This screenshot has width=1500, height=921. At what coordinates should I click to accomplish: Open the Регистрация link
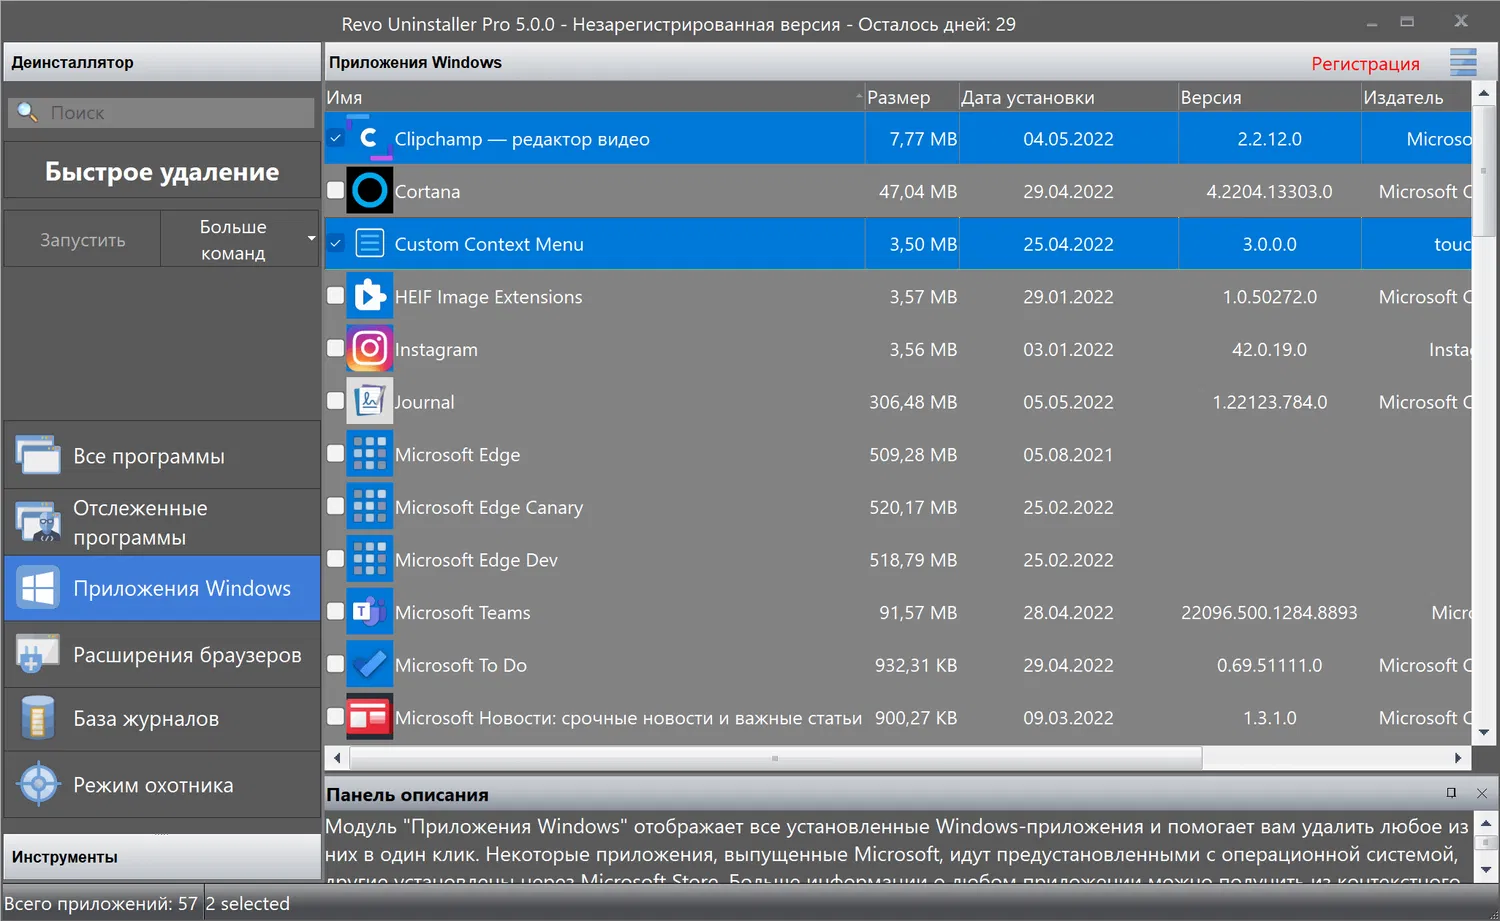(1365, 63)
